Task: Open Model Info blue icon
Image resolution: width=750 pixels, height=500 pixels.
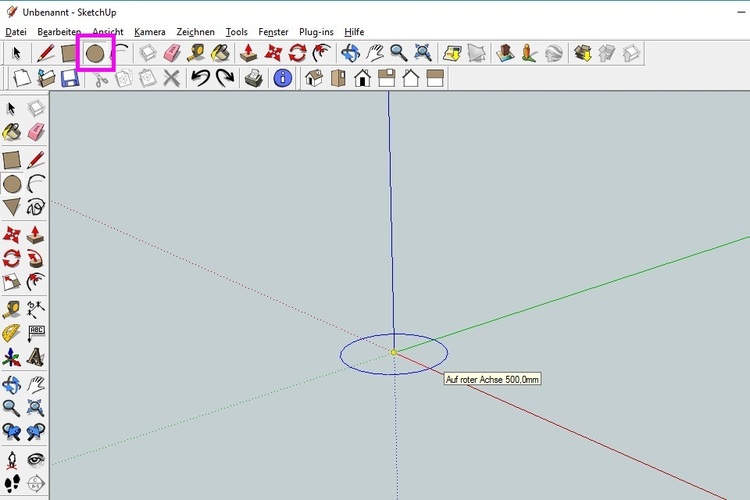Action: click(283, 78)
